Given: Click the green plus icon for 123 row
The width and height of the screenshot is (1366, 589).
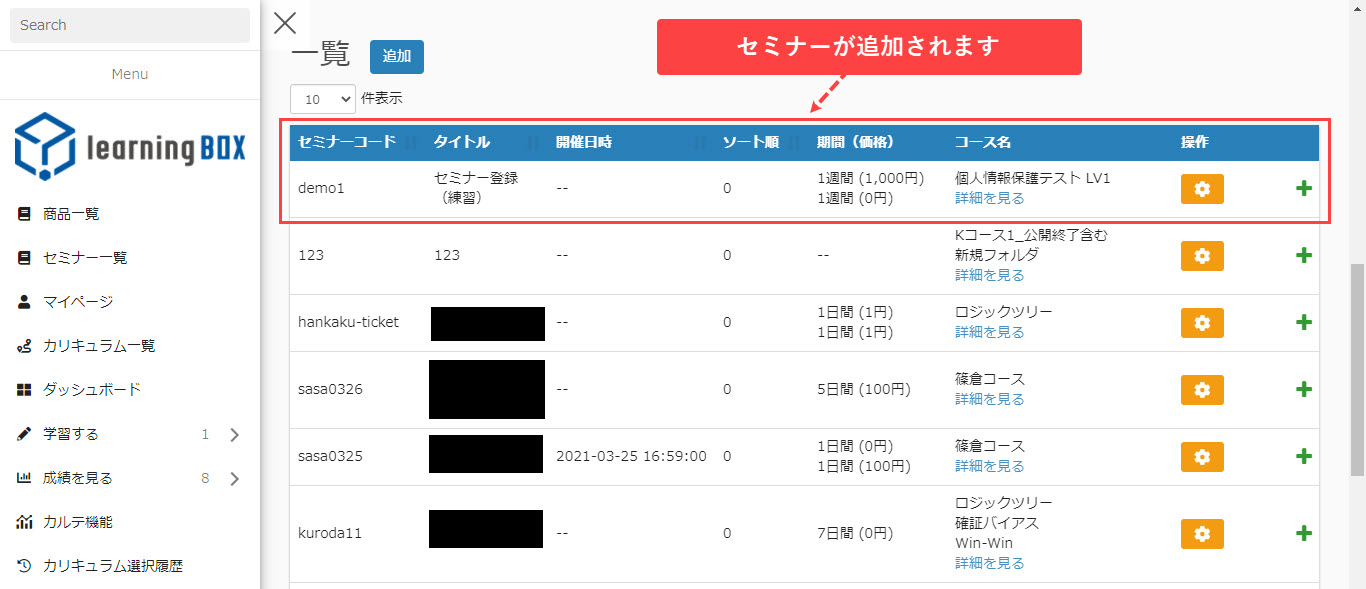Looking at the screenshot, I should [x=1303, y=255].
